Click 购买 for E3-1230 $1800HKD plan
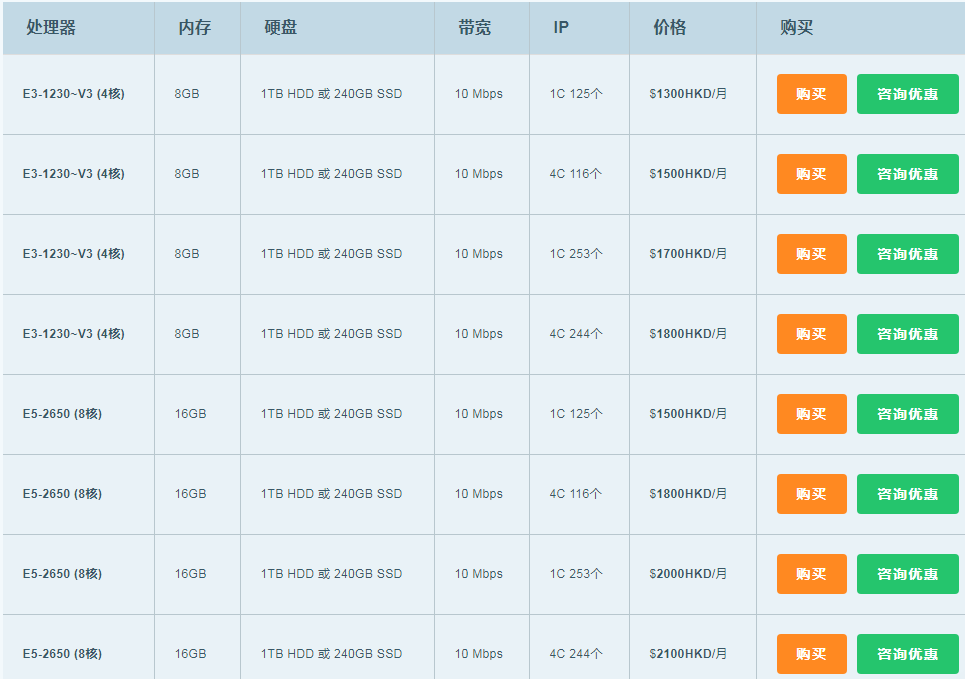Viewport: 965px width, 679px height. coord(811,334)
